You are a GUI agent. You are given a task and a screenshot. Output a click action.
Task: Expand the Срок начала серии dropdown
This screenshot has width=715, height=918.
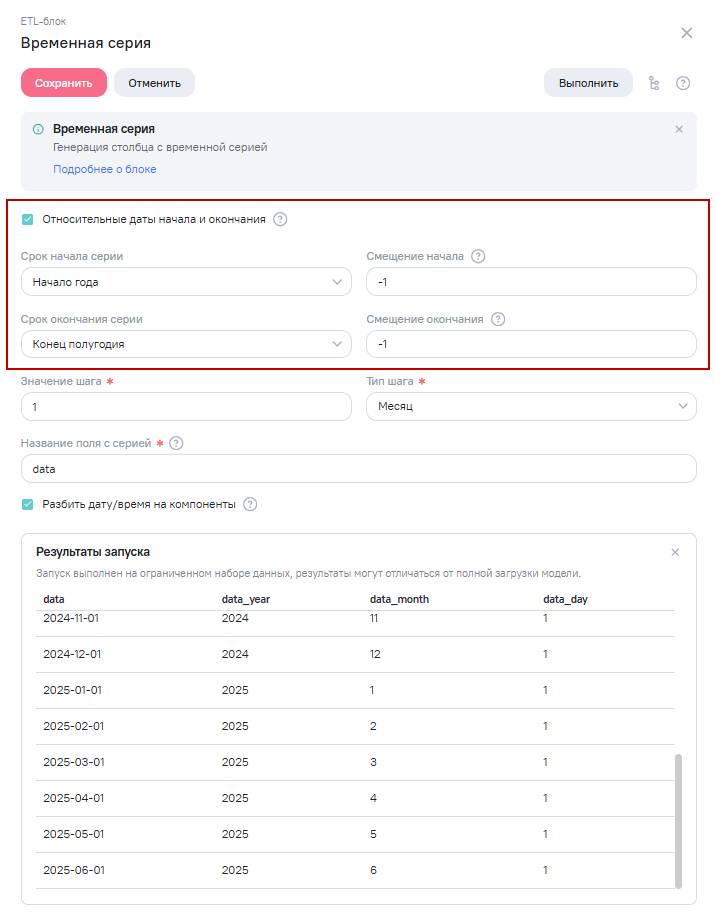pos(186,282)
